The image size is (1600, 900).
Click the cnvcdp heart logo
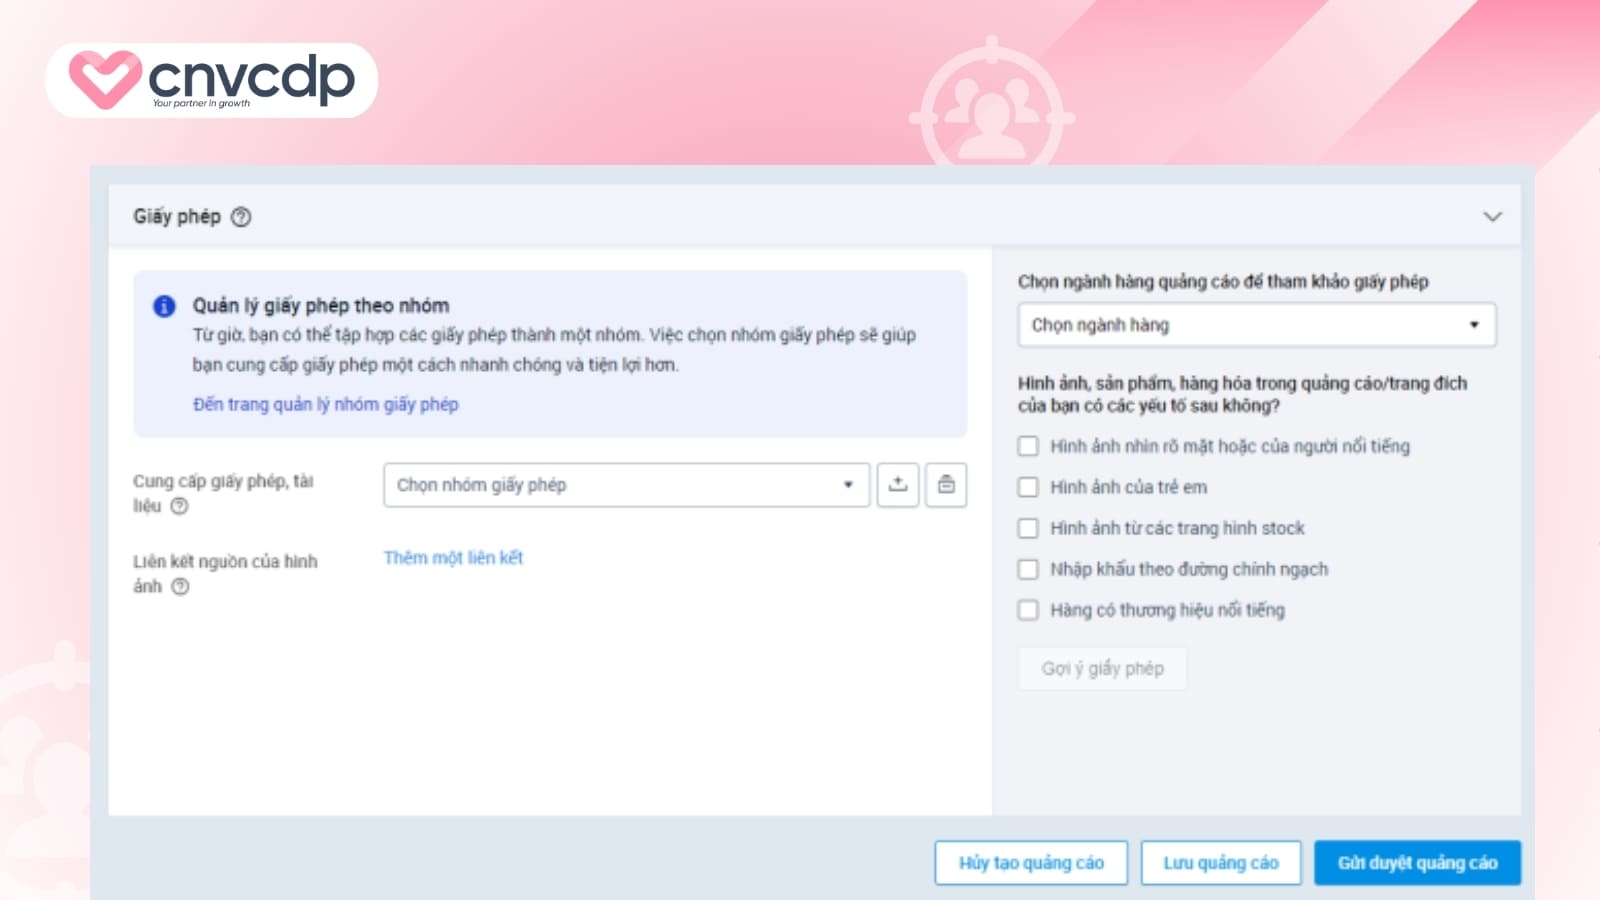103,79
